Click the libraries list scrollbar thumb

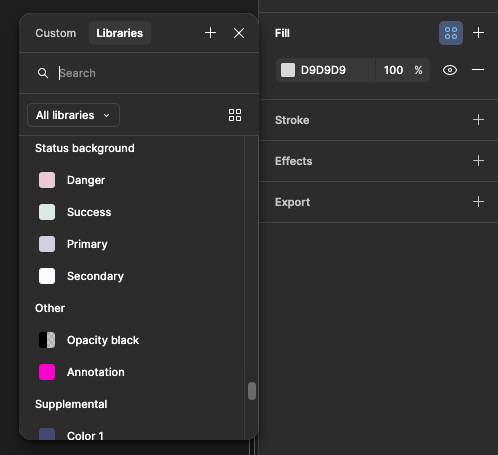click(252, 391)
